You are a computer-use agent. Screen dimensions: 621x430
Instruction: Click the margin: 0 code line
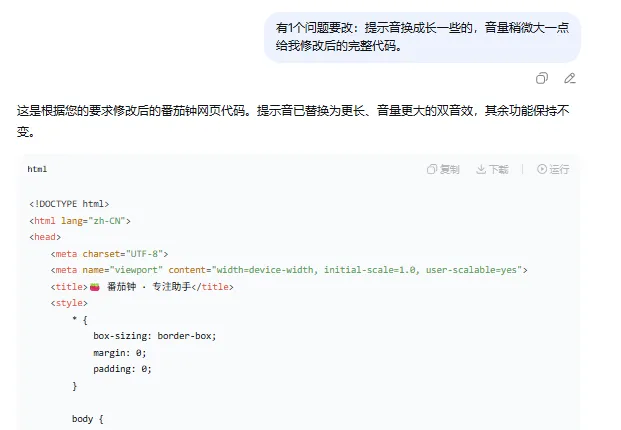click(x=120, y=353)
